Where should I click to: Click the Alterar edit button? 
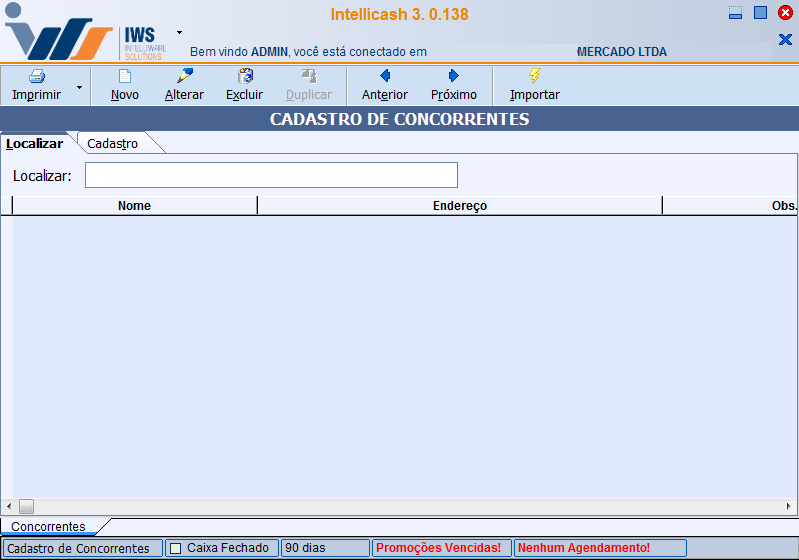[184, 86]
